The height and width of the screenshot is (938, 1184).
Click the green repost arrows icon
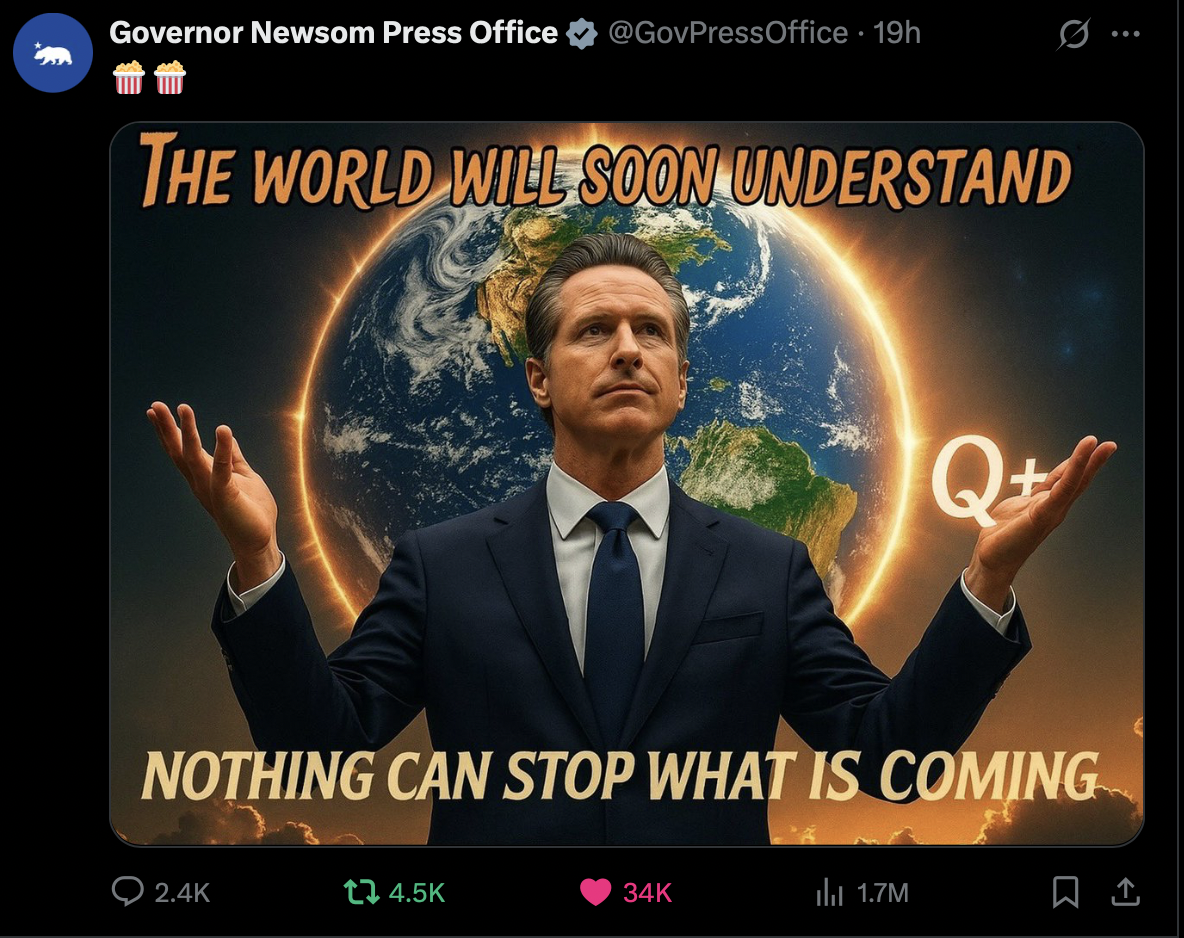362,892
